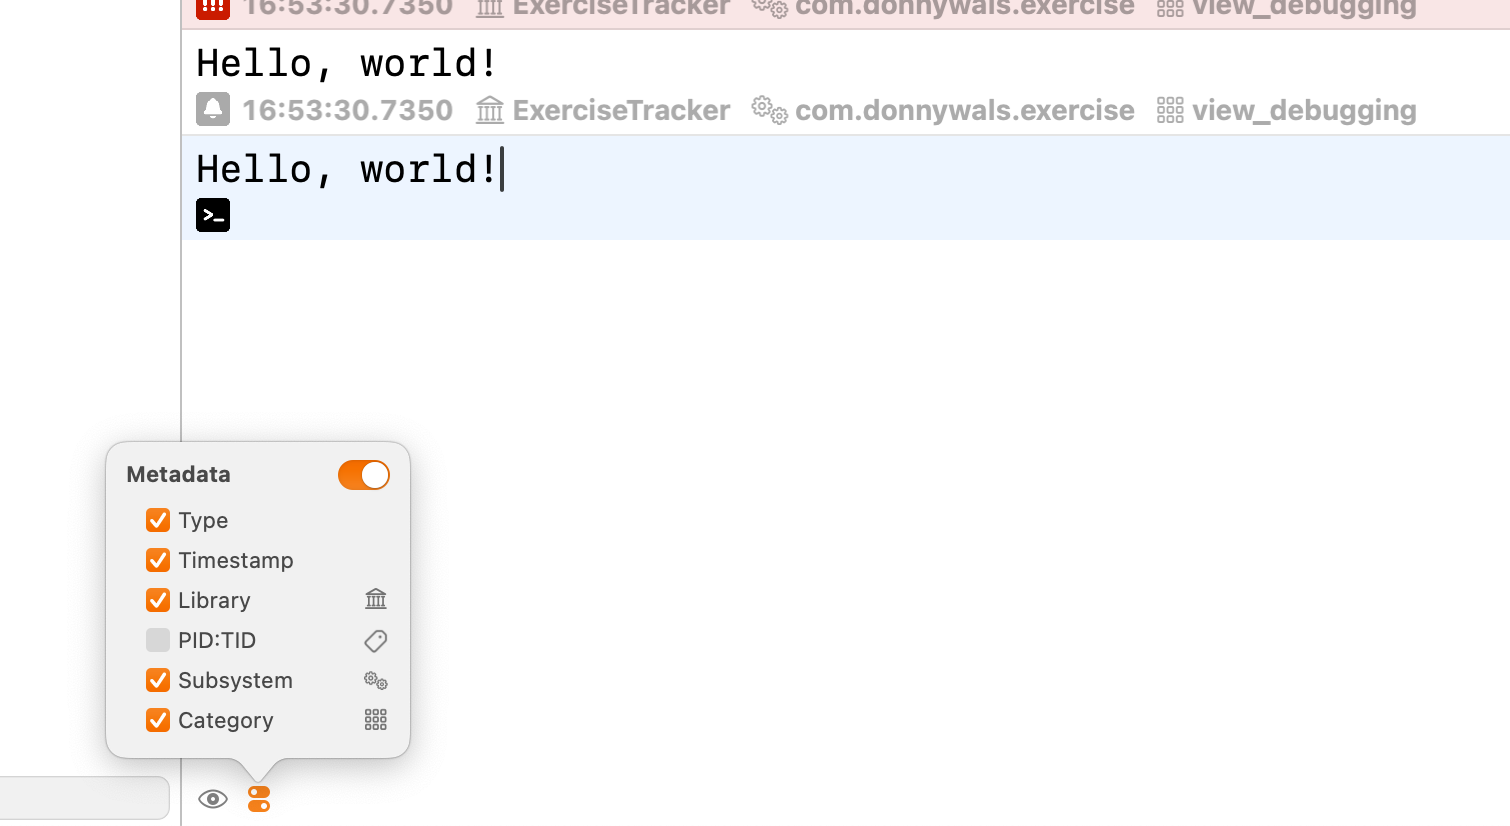Uncheck the Type metadata checkbox
Image resolution: width=1510 pixels, height=826 pixels.
[x=158, y=520]
